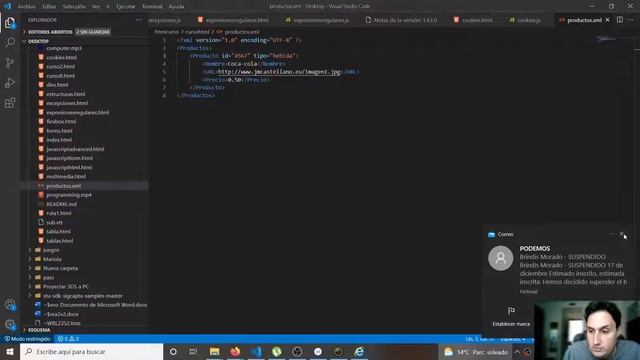This screenshot has width=640, height=360.
Task: Expand the Proyectar 3DS a PC folder
Action: (x=65, y=287)
